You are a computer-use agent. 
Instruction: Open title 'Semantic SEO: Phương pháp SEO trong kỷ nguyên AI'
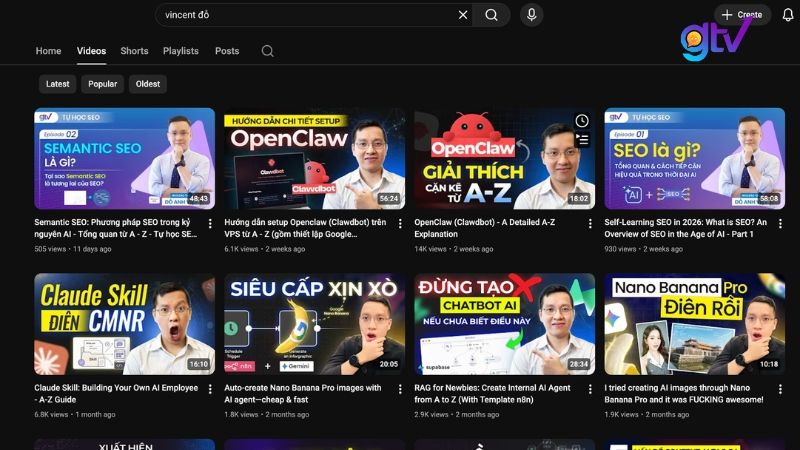click(116, 228)
